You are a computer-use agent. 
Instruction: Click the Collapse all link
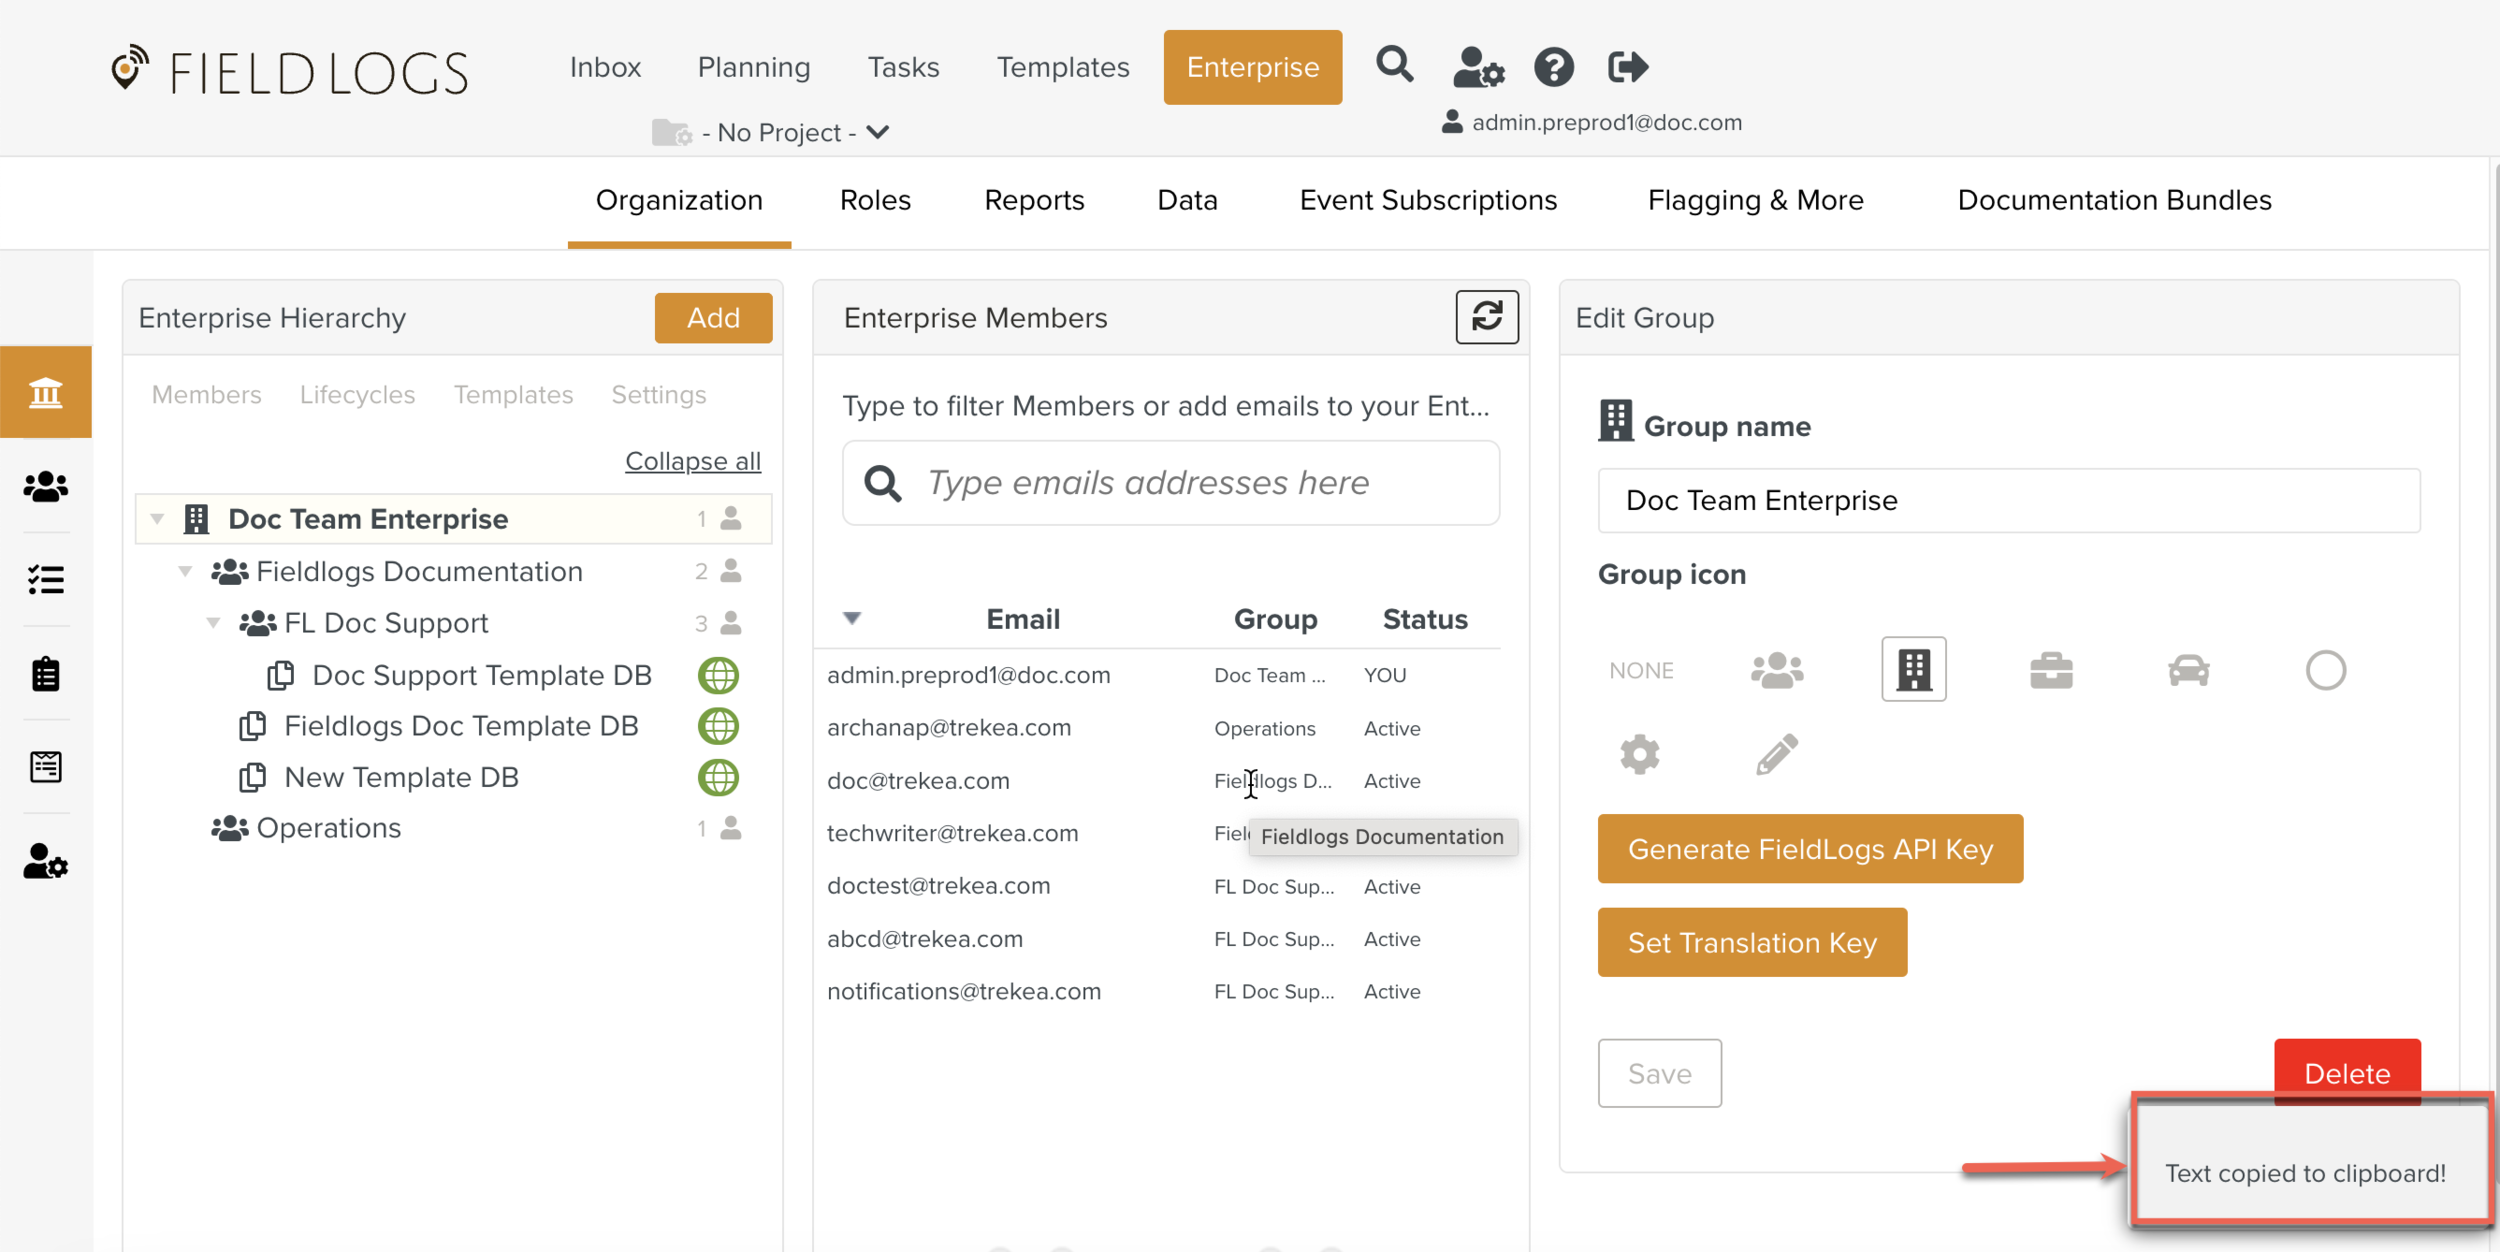click(x=692, y=461)
